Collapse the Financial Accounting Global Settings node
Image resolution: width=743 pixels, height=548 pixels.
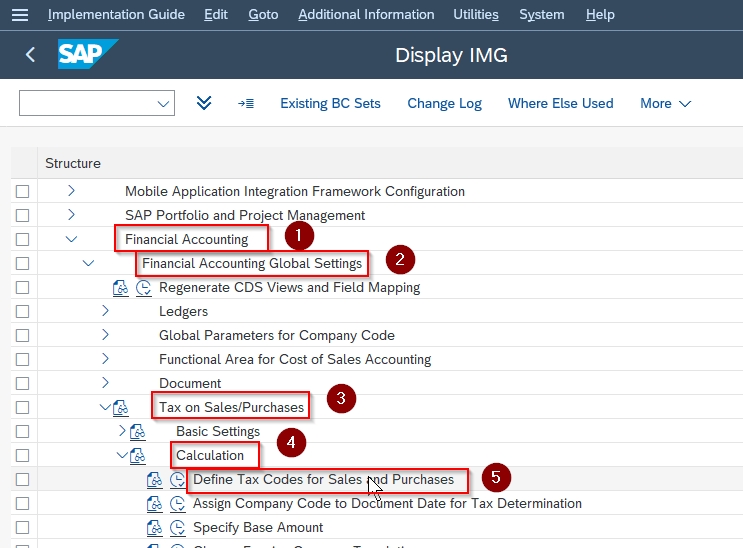(x=88, y=263)
